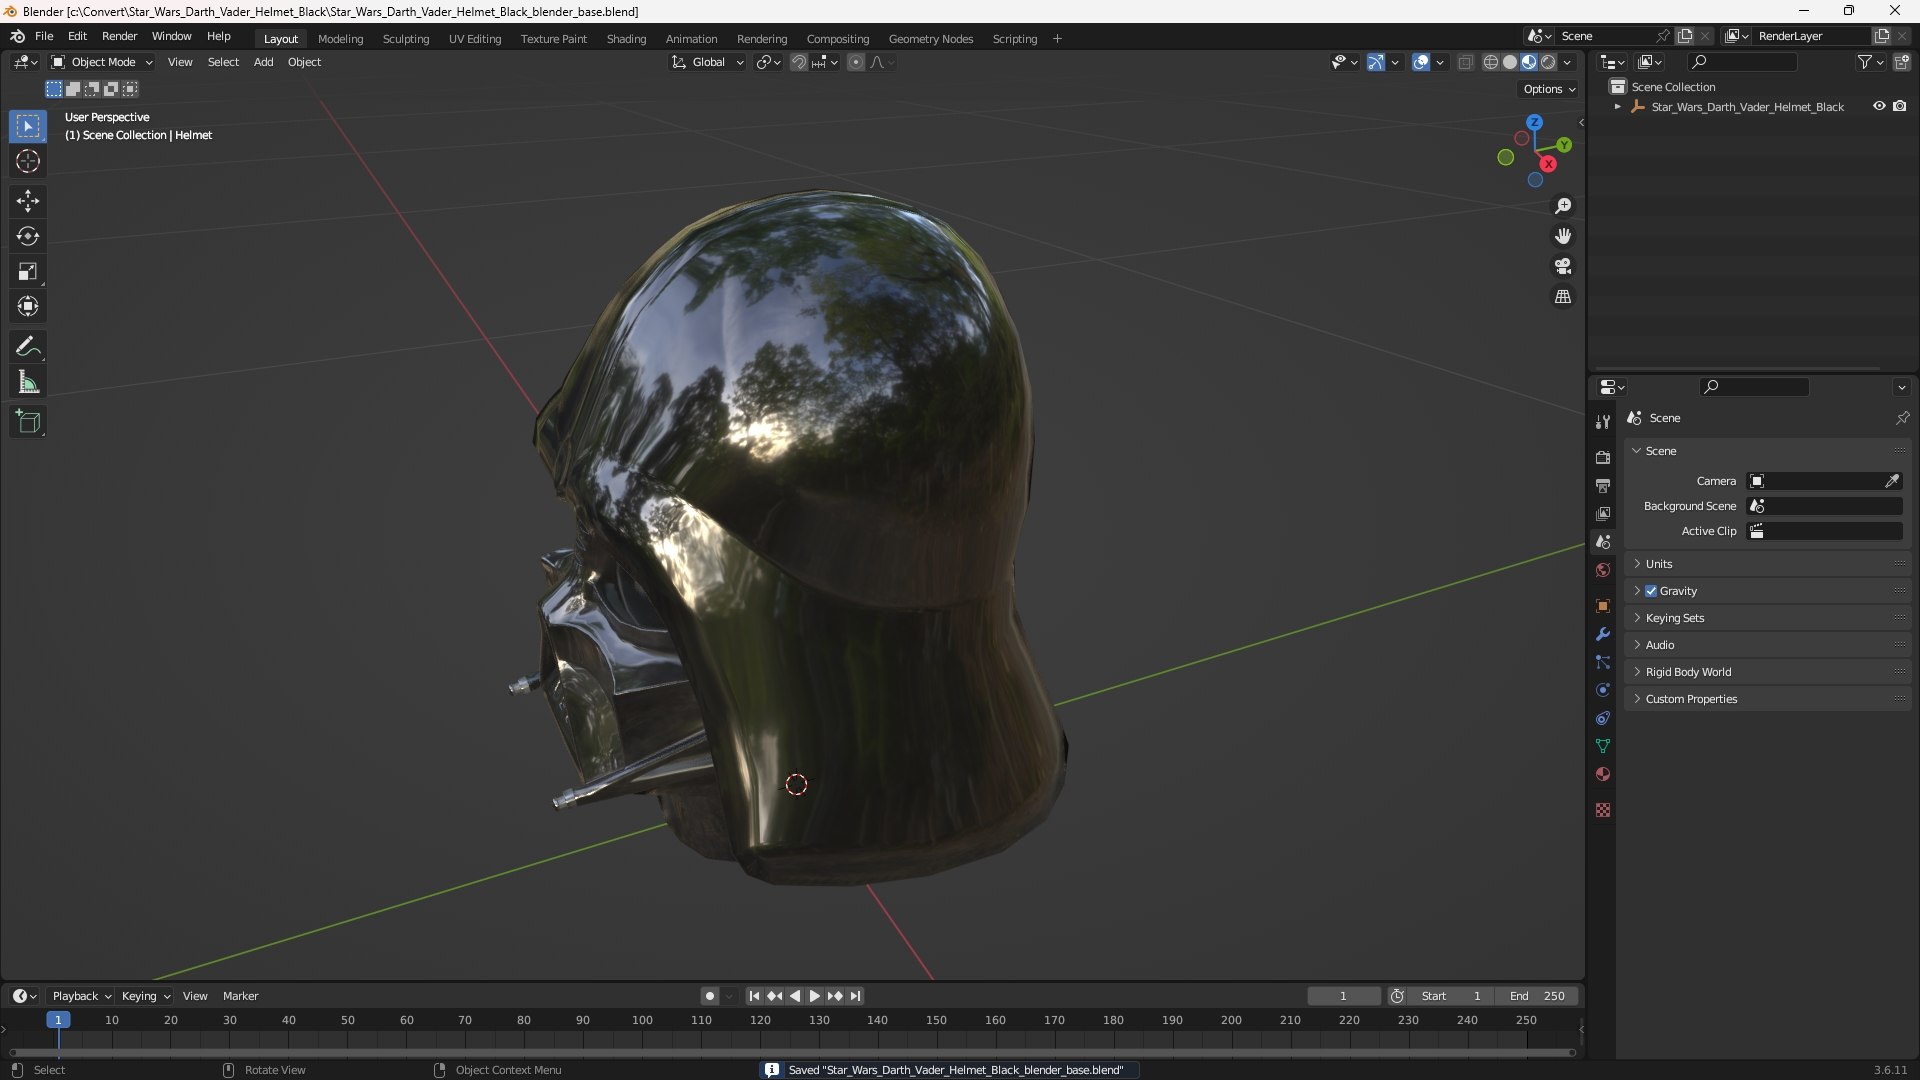The height and width of the screenshot is (1080, 1920).
Task: Switch orthographic perspective grid icon
Action: [1563, 297]
